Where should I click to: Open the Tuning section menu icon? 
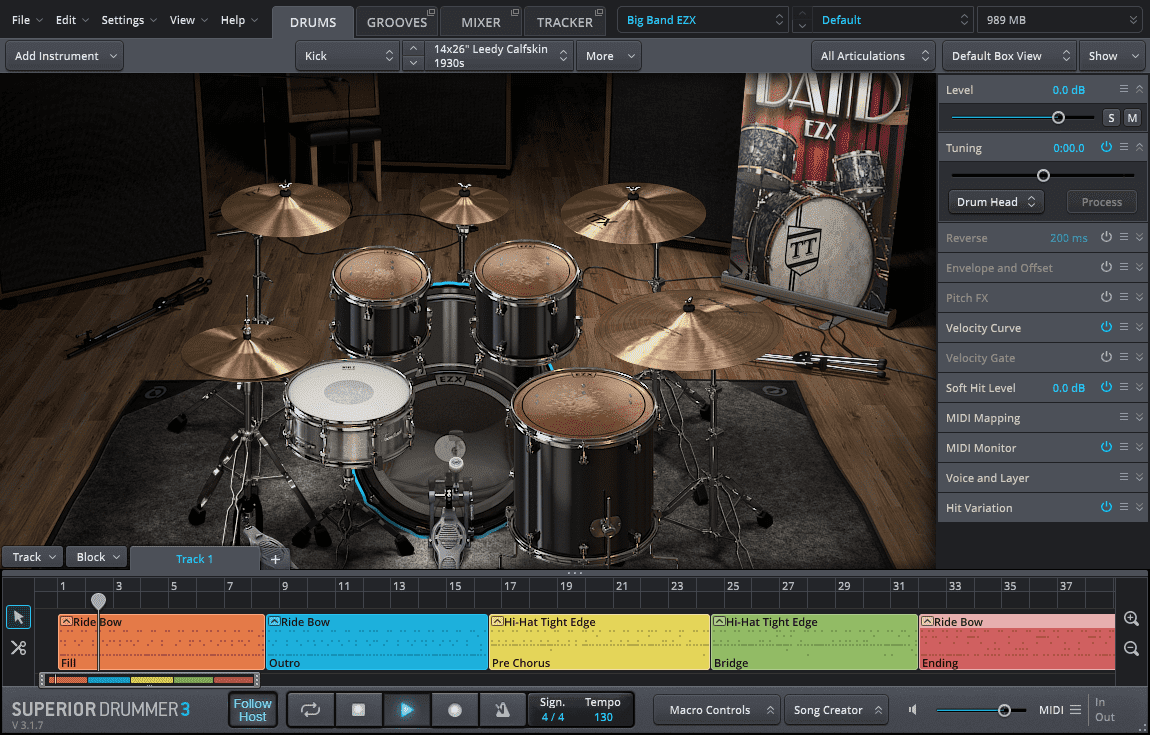(1124, 147)
